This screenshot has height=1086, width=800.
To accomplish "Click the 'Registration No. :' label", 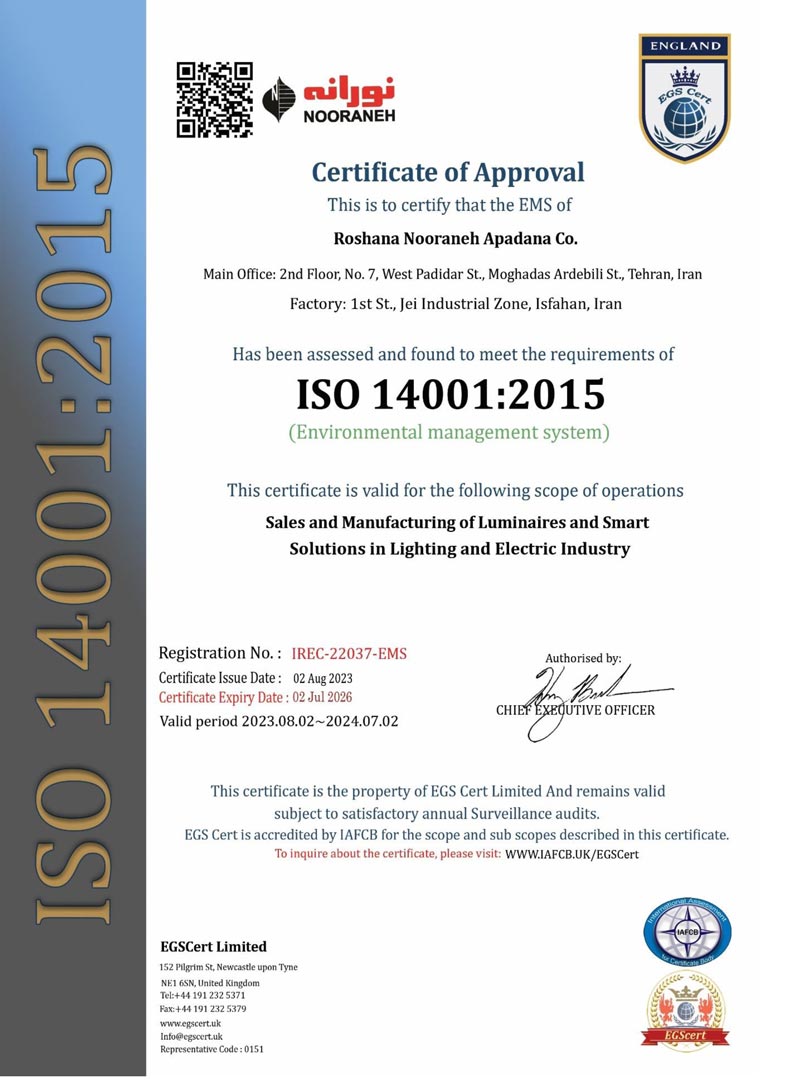I will point(220,653).
